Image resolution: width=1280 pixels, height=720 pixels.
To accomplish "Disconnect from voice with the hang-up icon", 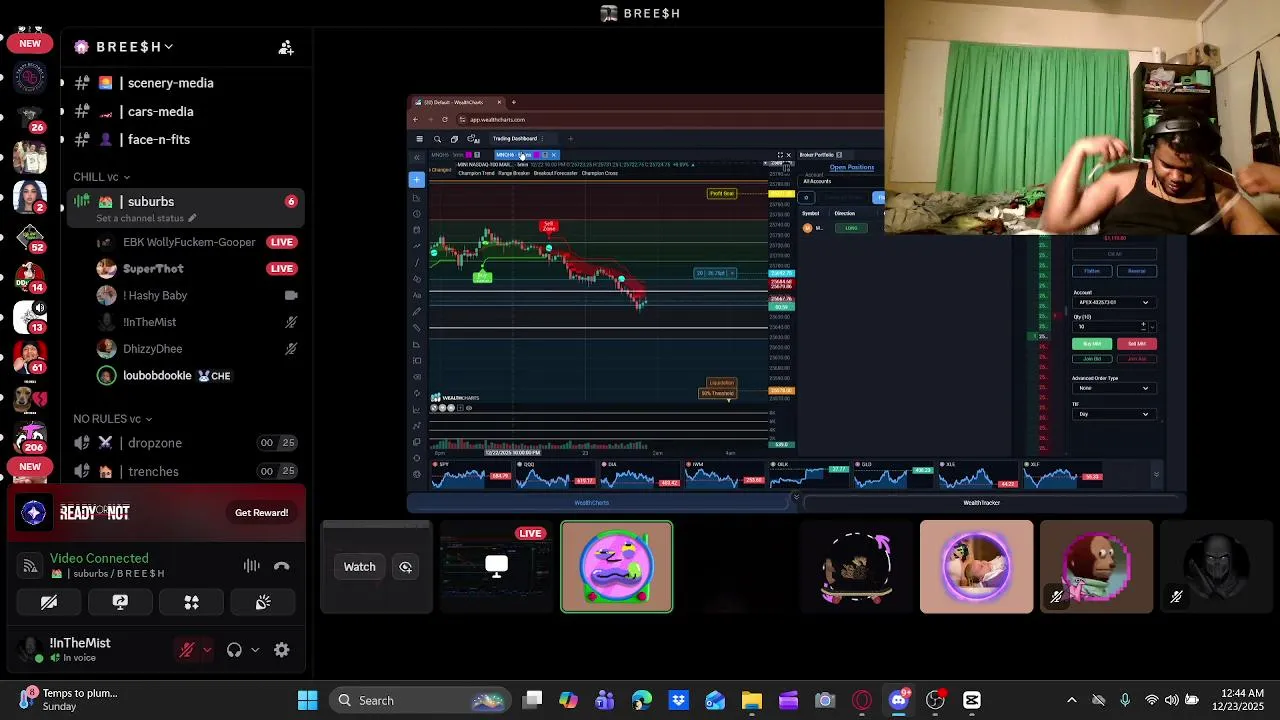I will click(282, 566).
